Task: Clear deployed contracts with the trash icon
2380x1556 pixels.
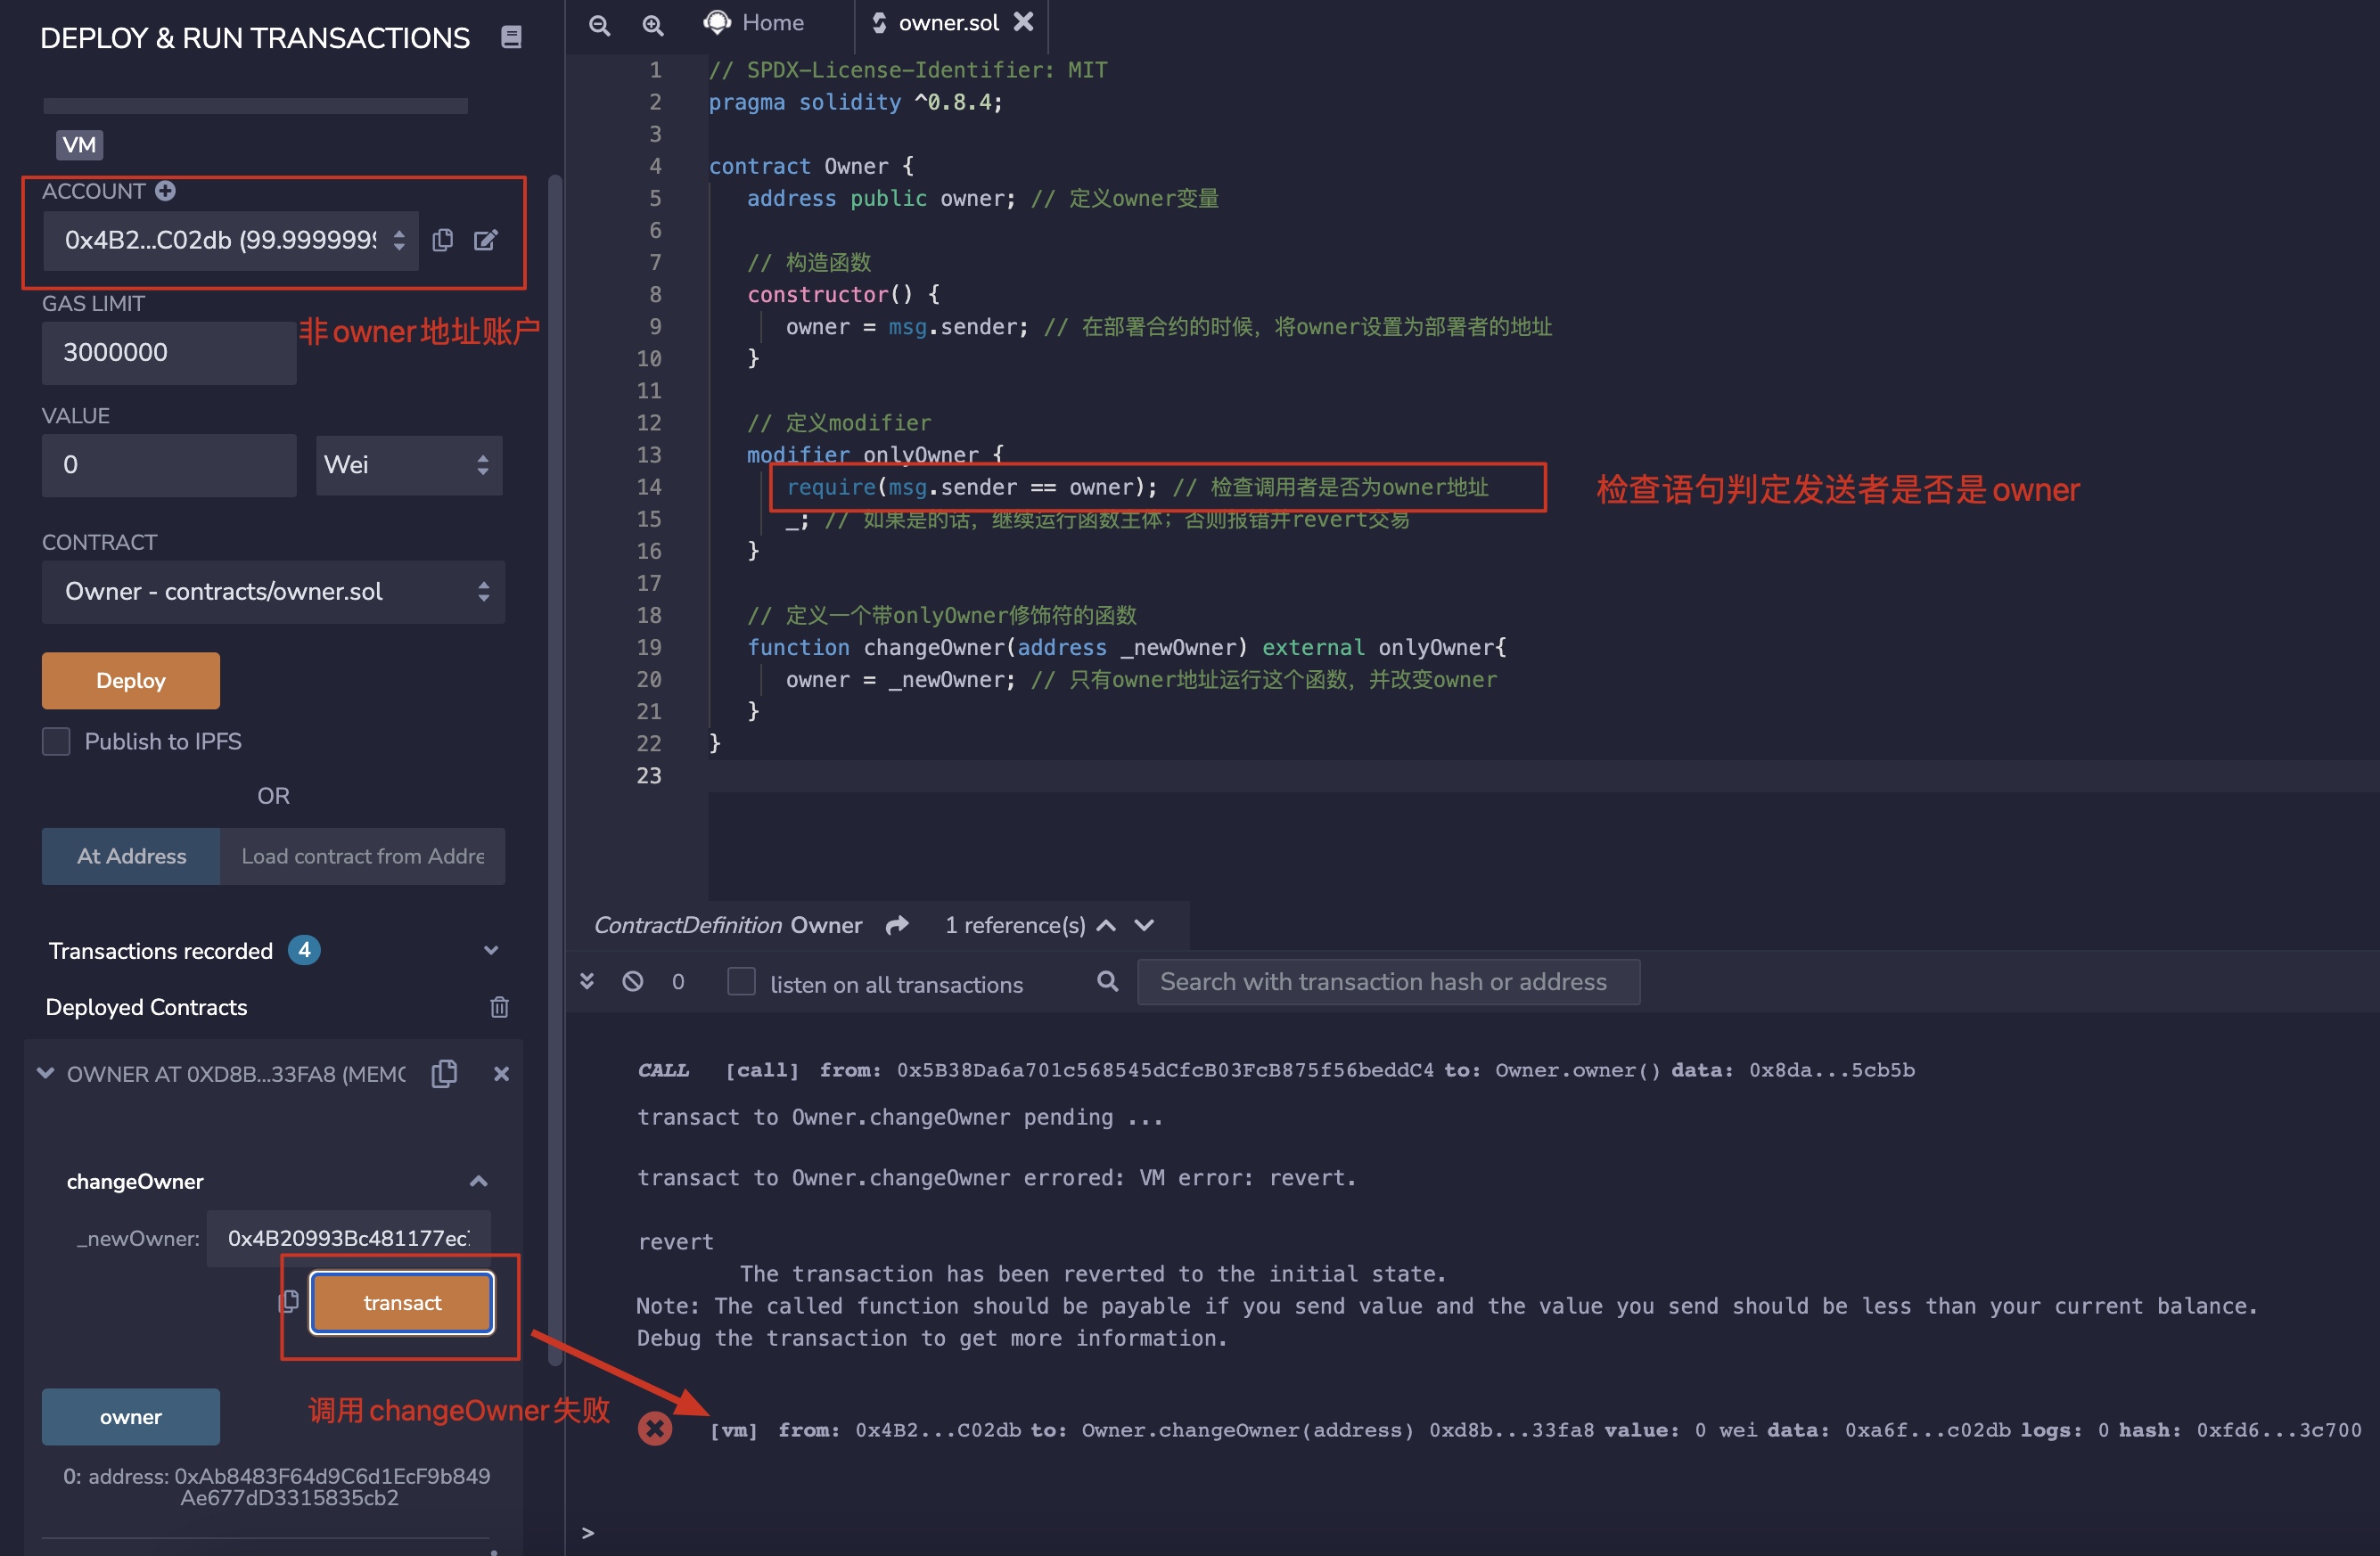Action: tap(500, 1007)
